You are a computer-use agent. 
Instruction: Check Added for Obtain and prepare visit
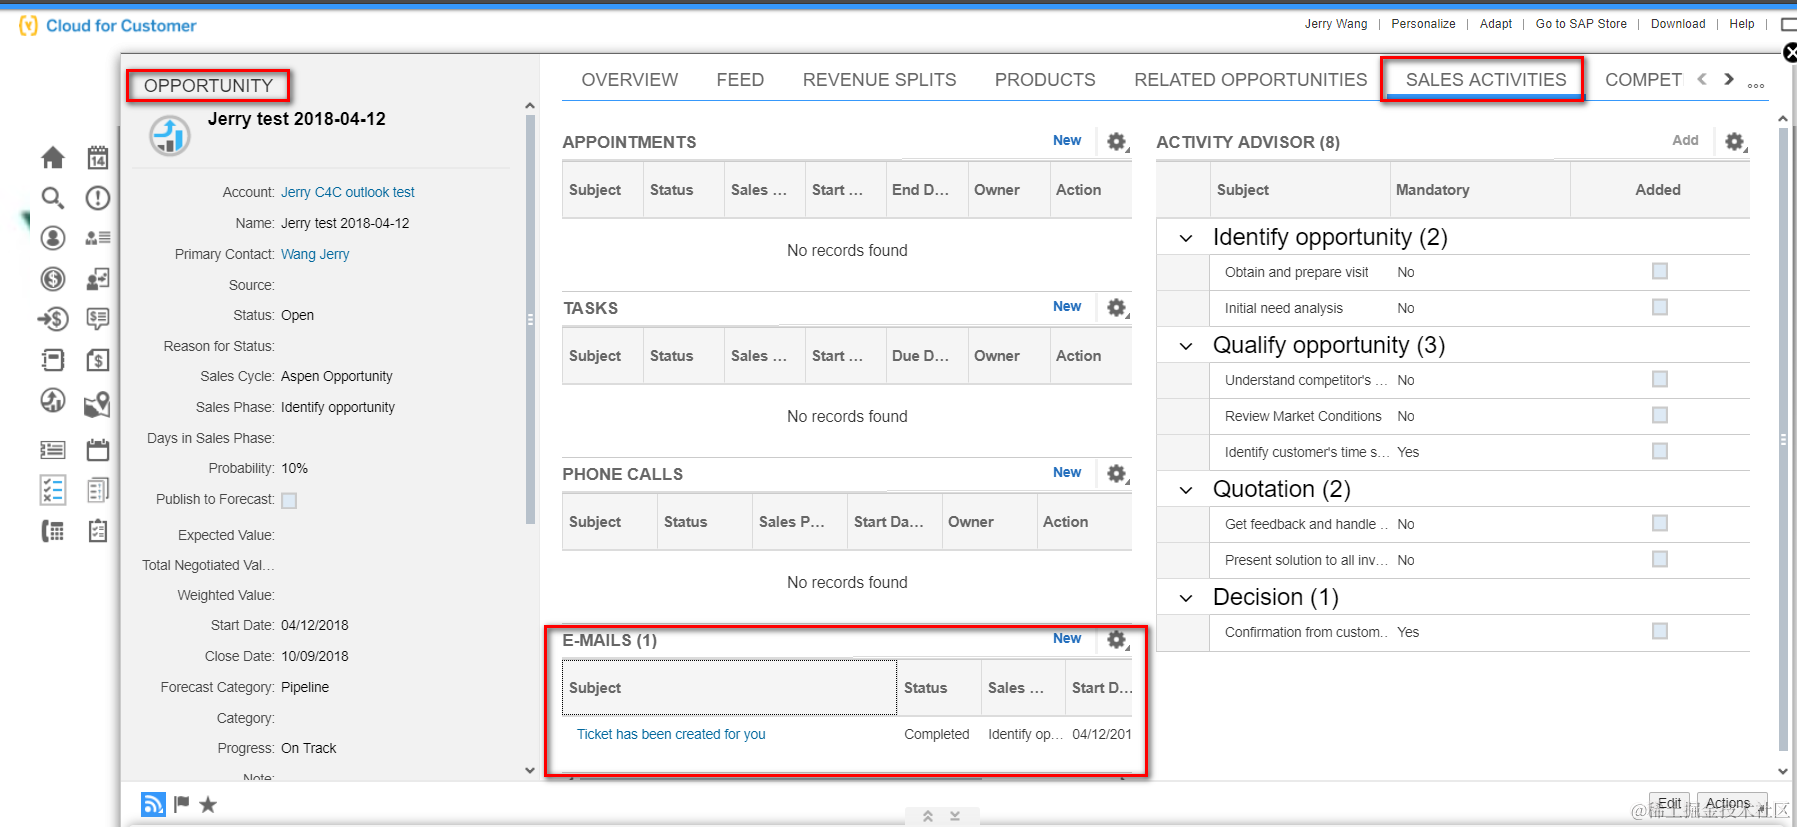tap(1660, 271)
